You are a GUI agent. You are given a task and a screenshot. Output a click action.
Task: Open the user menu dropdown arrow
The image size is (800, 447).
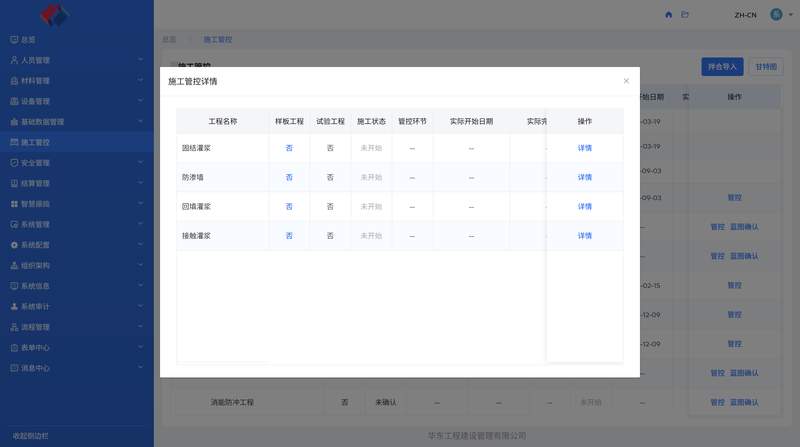tap(790, 15)
